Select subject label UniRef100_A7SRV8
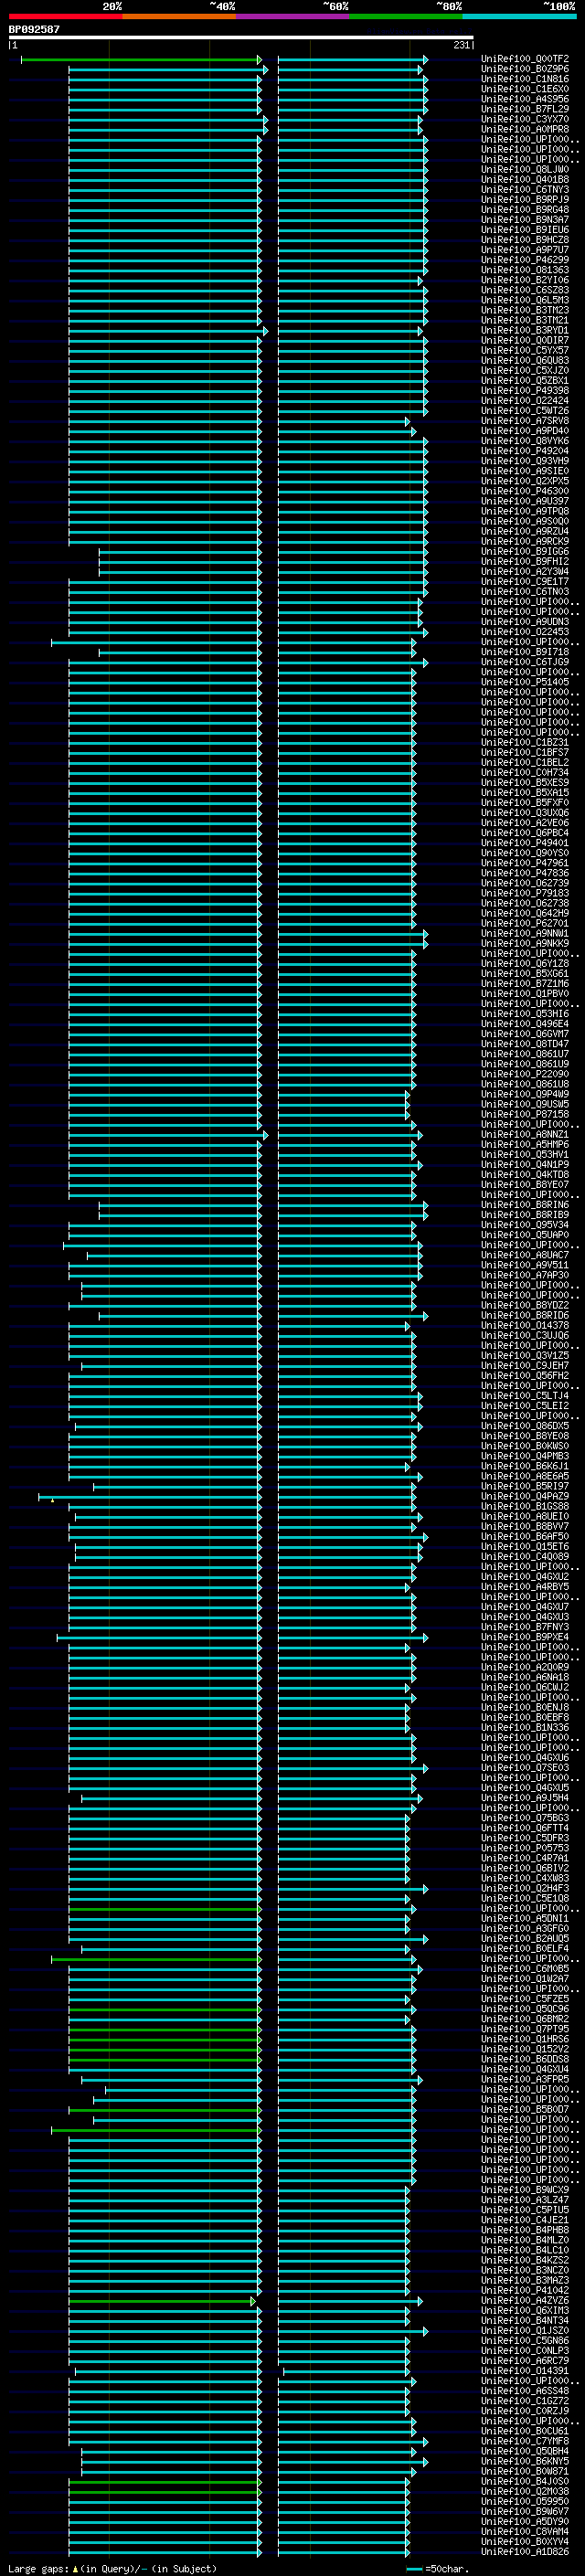 coord(525,421)
